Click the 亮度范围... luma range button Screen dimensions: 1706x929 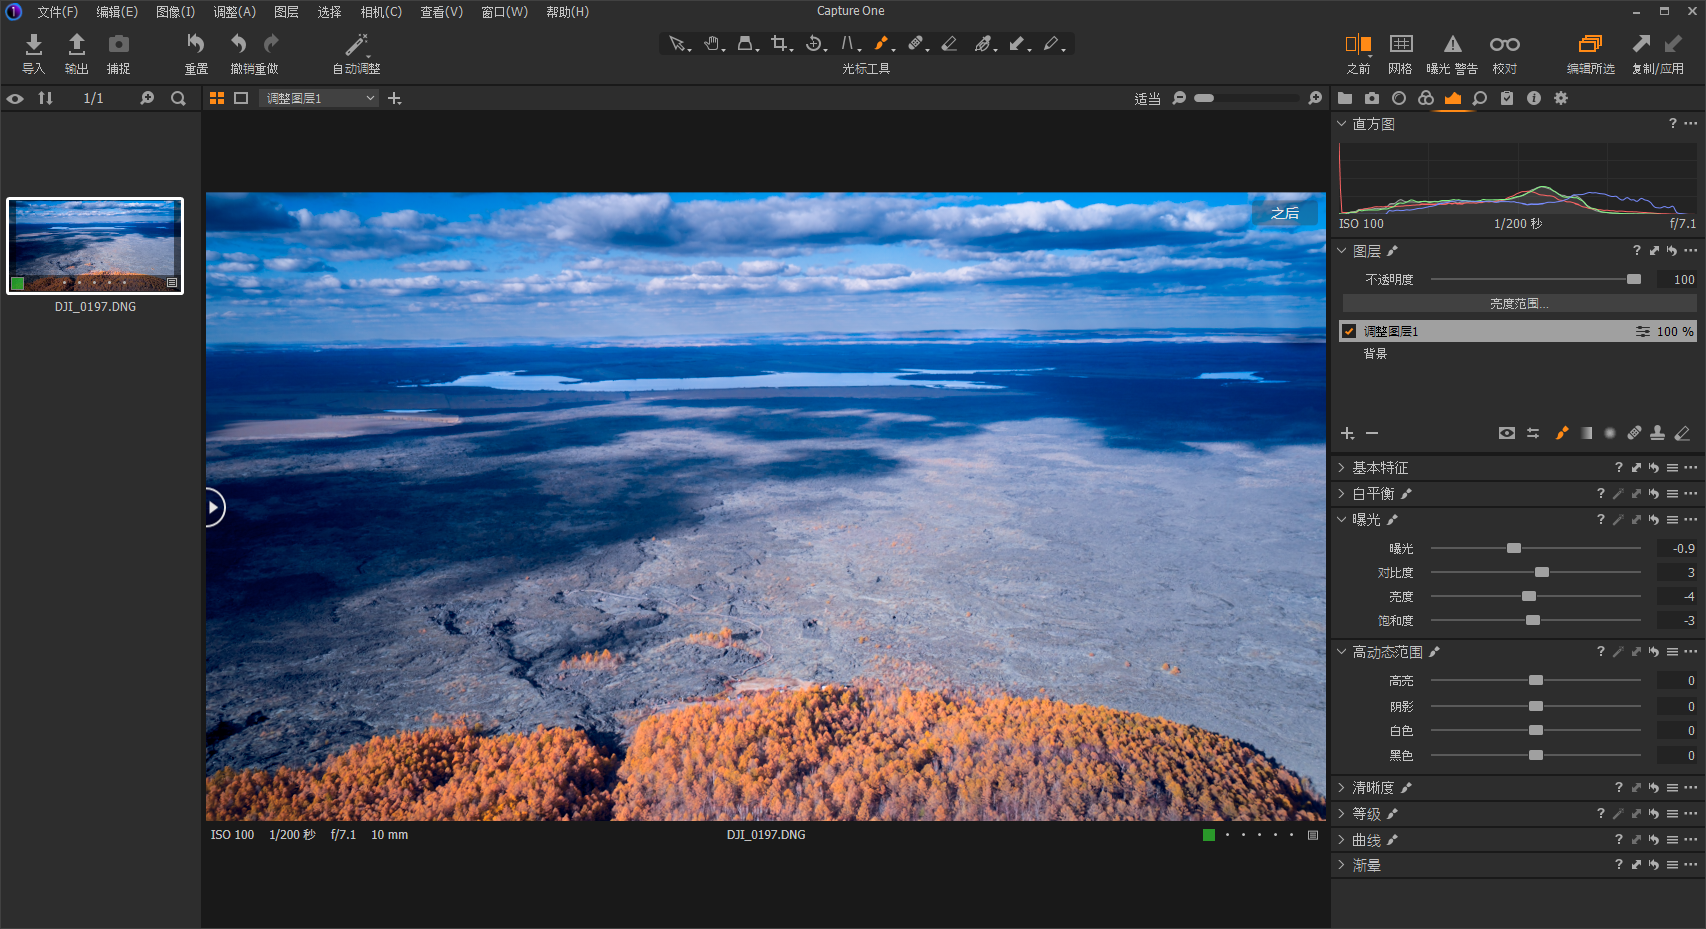(1519, 303)
